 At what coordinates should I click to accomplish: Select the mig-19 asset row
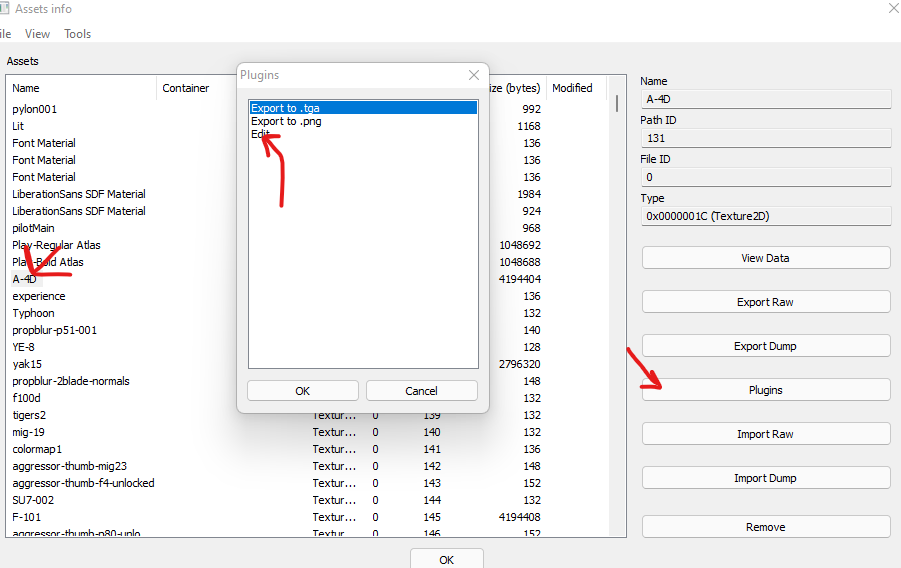[x=28, y=432]
